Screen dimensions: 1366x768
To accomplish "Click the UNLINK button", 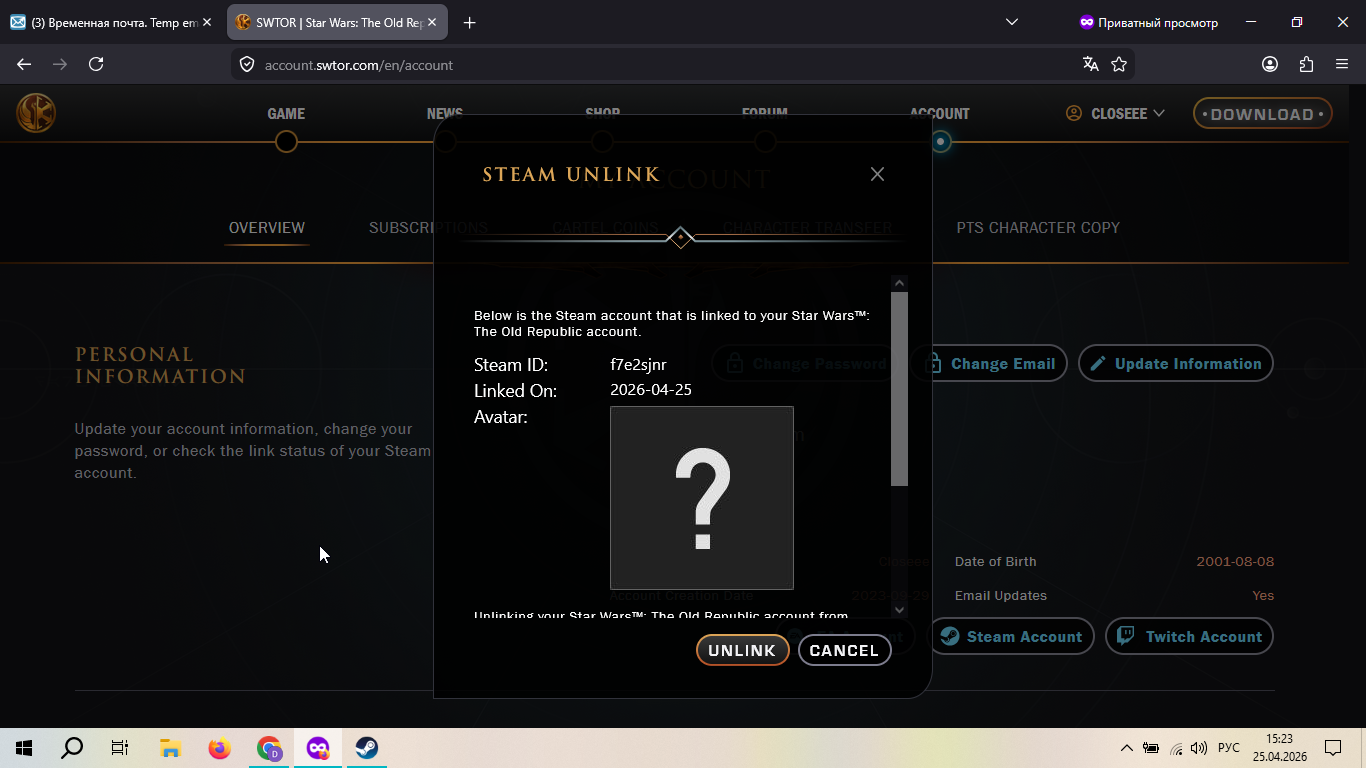I will coord(742,650).
